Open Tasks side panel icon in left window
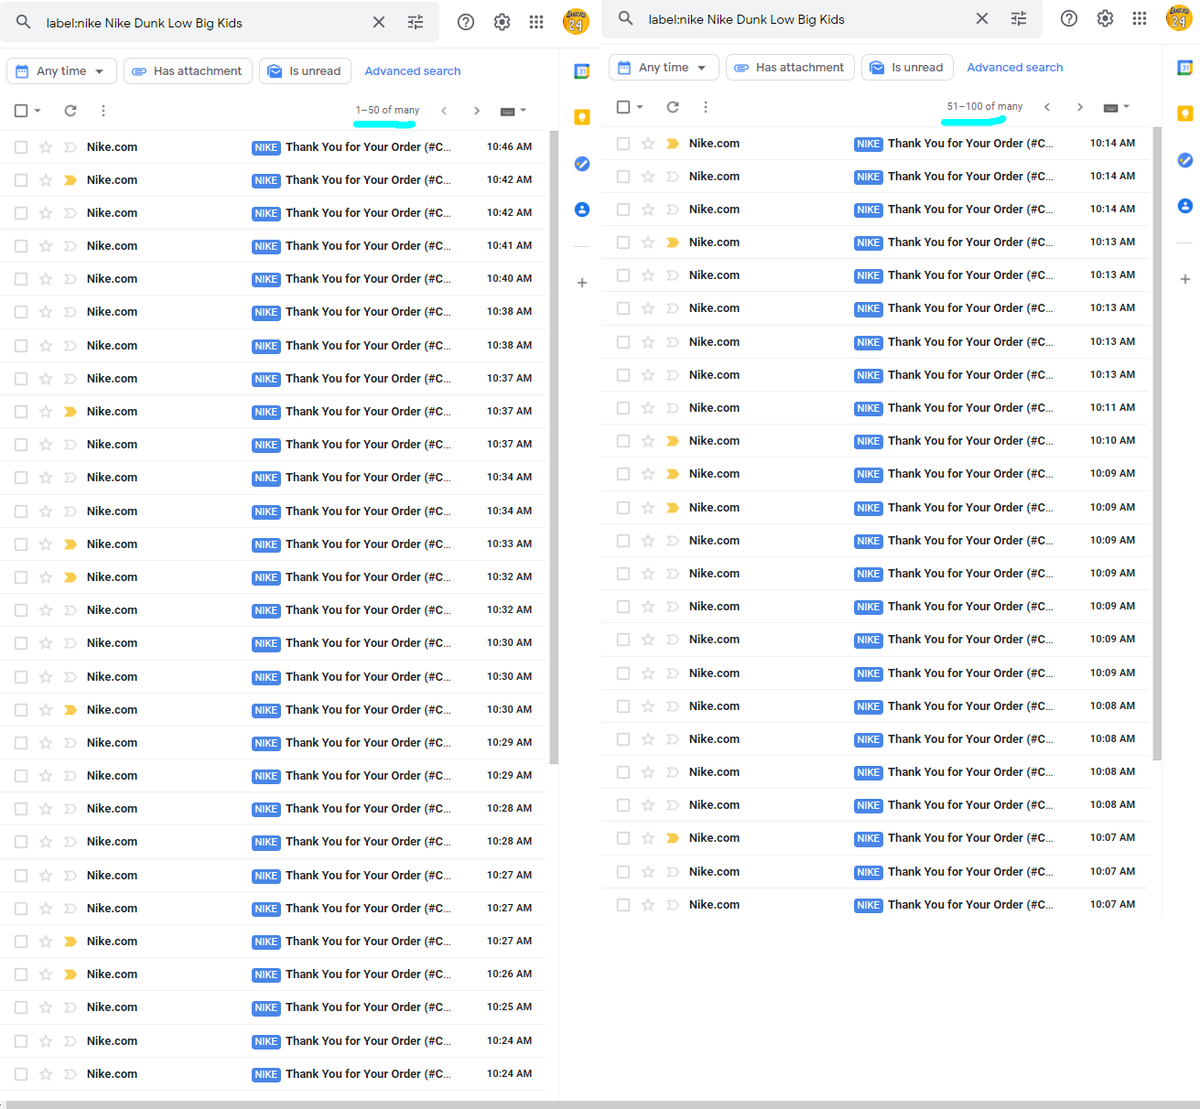Screen dimensions: 1200x1109 click(582, 163)
